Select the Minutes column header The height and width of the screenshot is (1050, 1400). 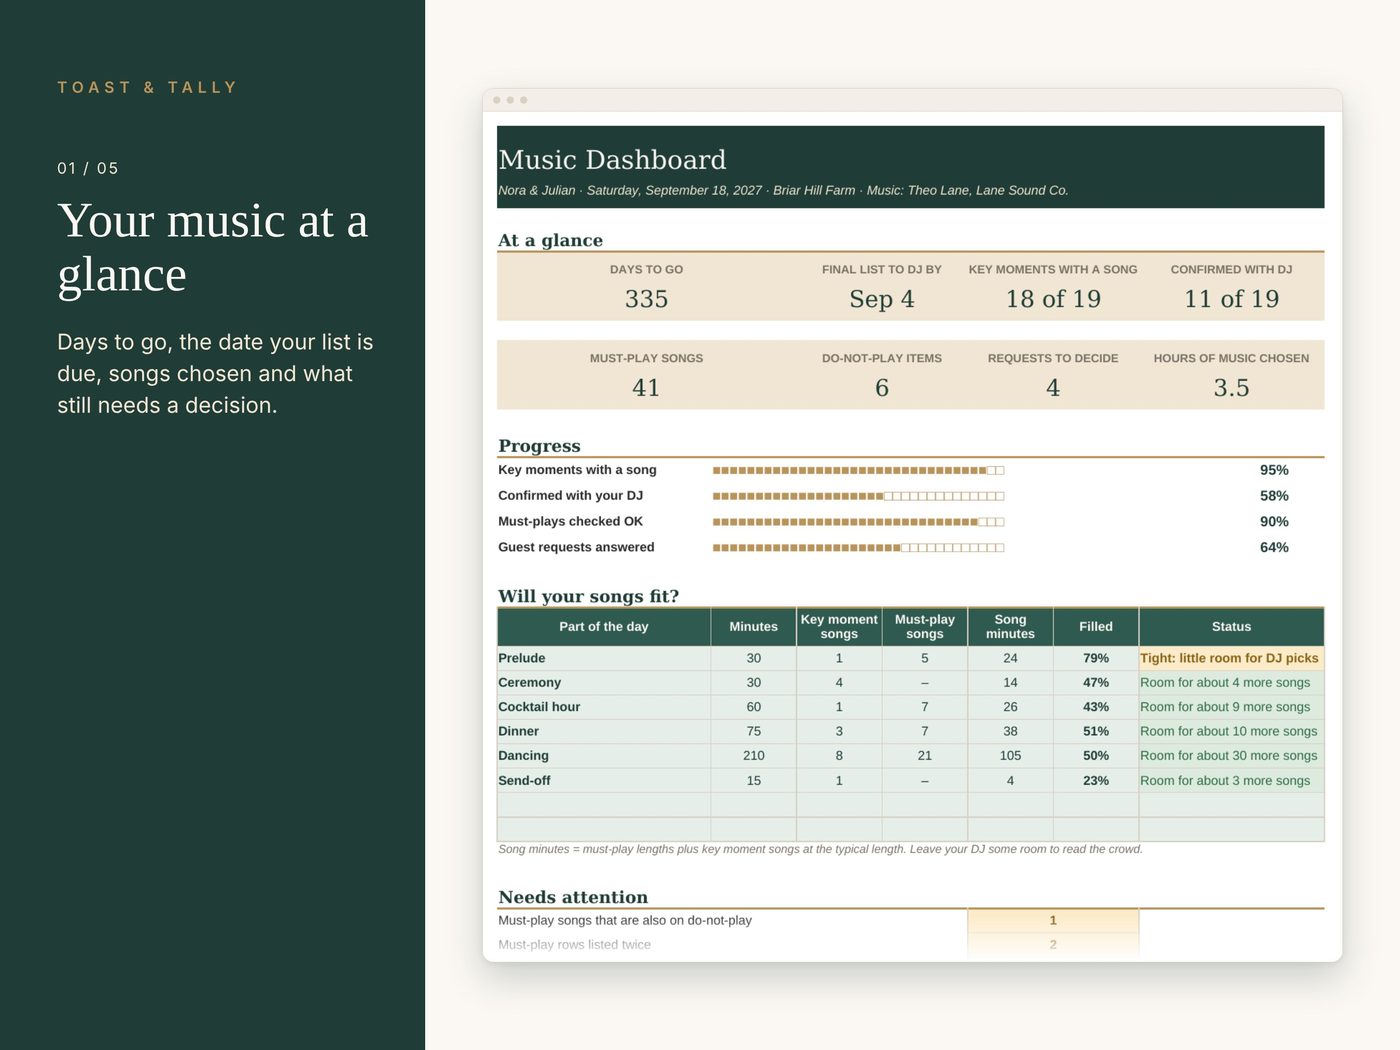(754, 627)
